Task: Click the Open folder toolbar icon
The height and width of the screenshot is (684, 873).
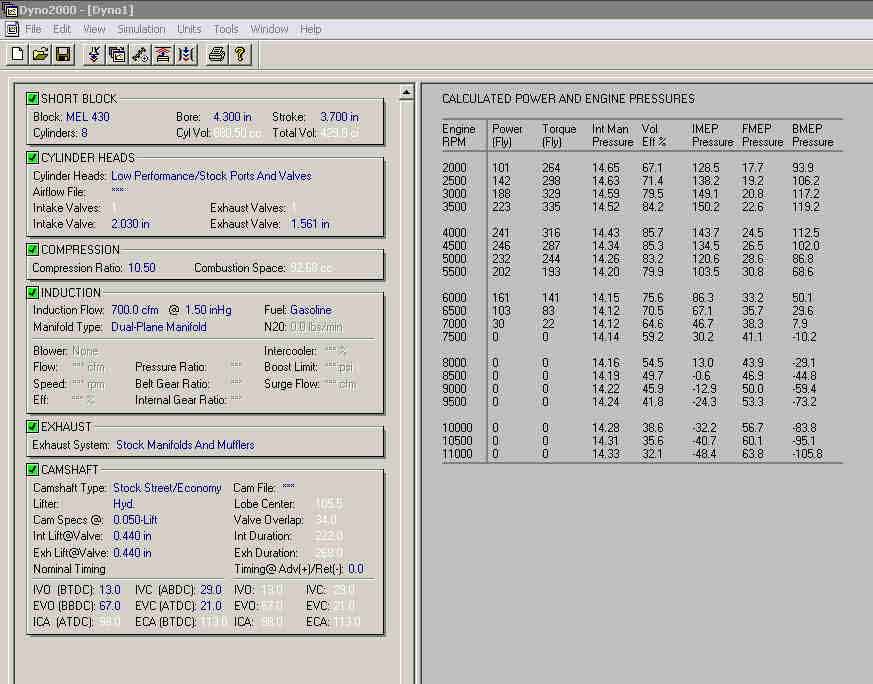Action: tap(40, 54)
